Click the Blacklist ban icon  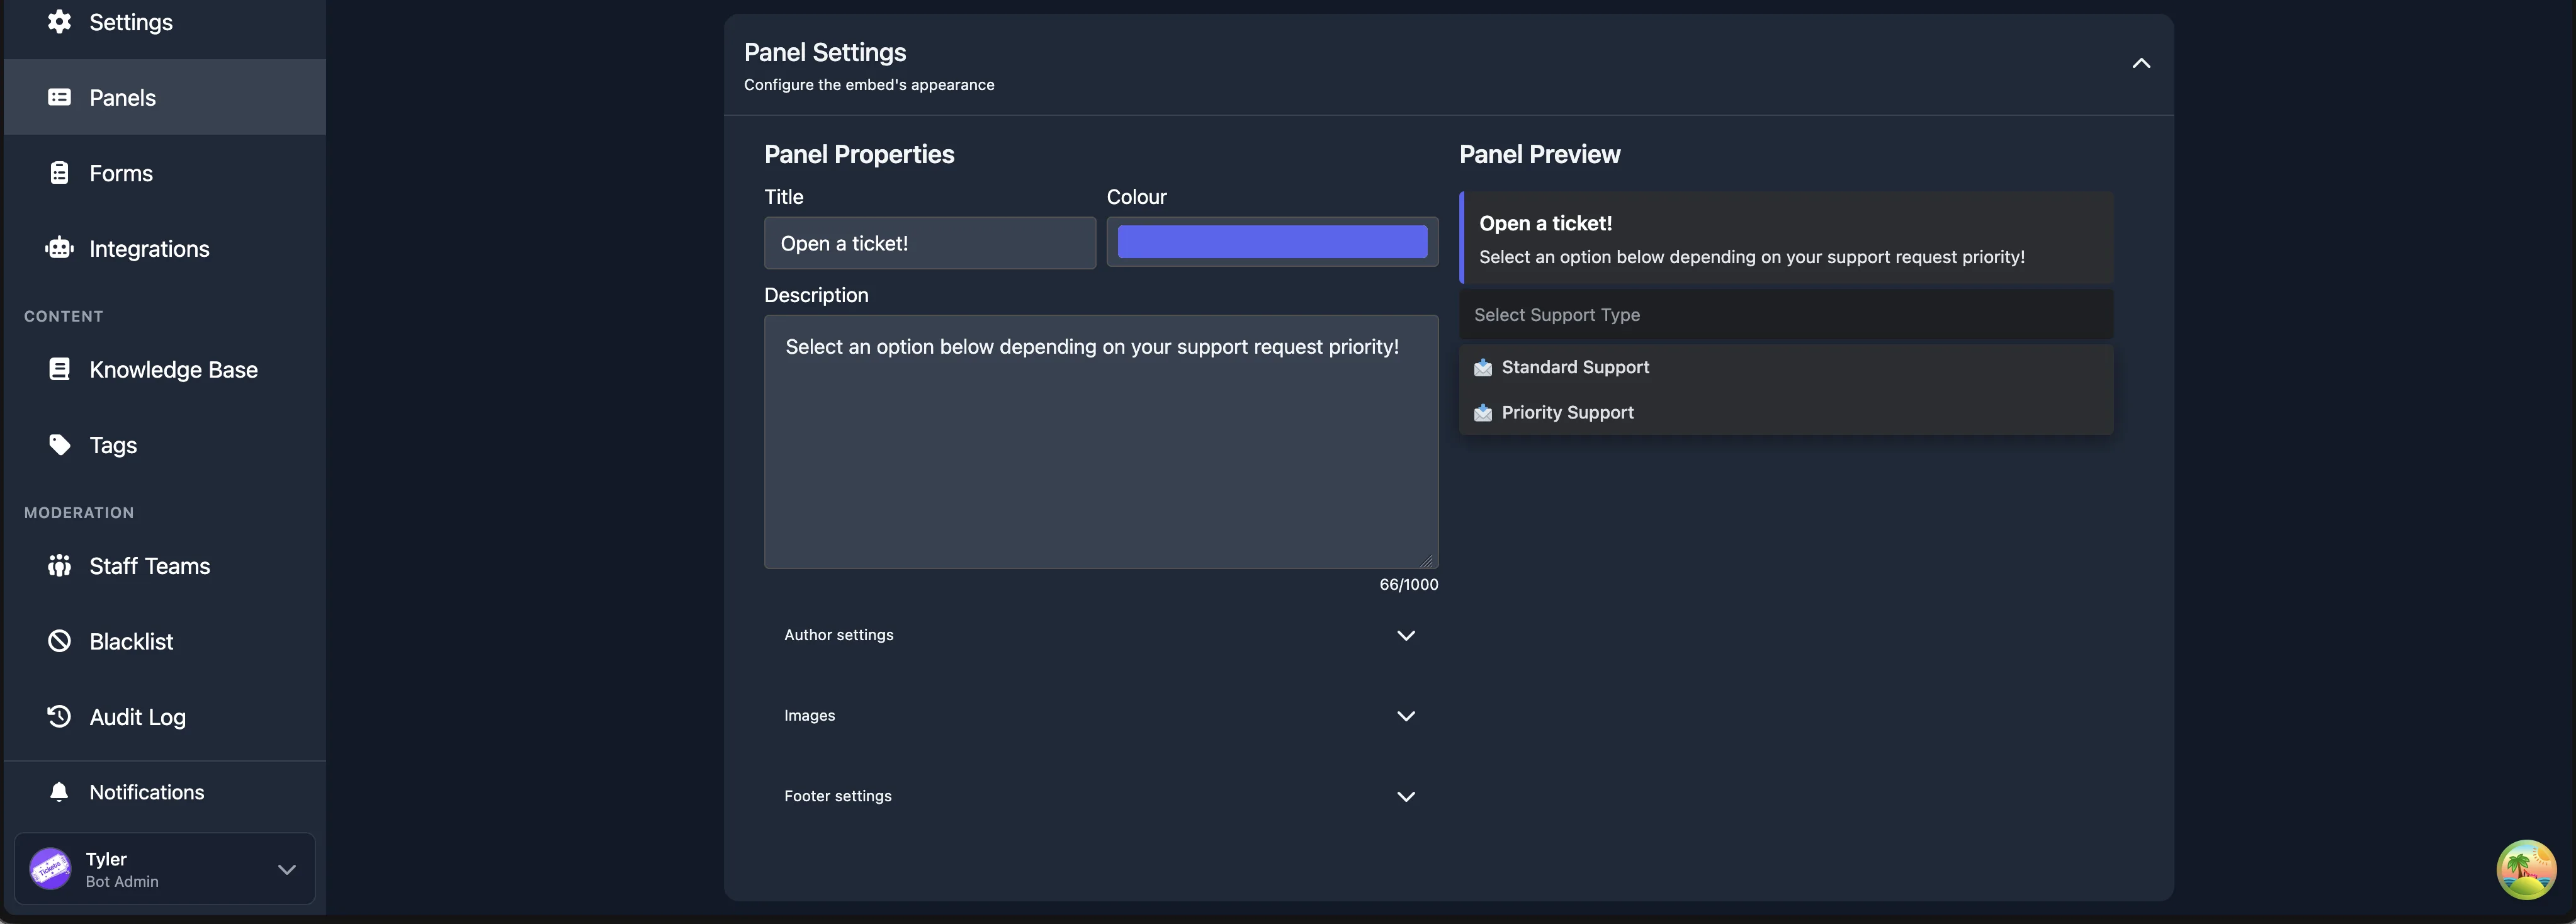point(59,641)
